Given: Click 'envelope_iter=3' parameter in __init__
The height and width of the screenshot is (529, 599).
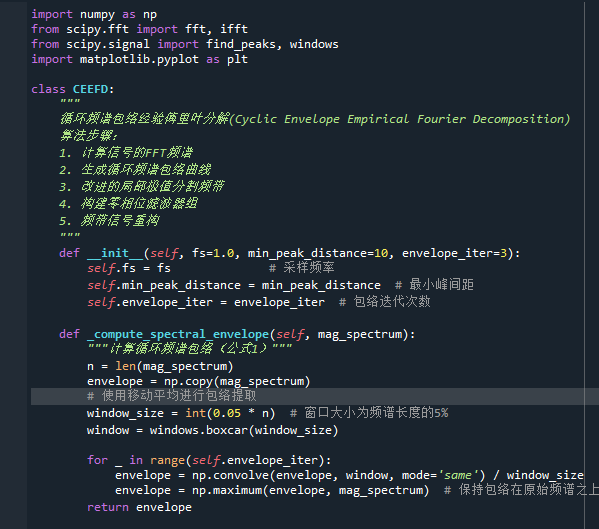Looking at the screenshot, I should click(454, 253).
